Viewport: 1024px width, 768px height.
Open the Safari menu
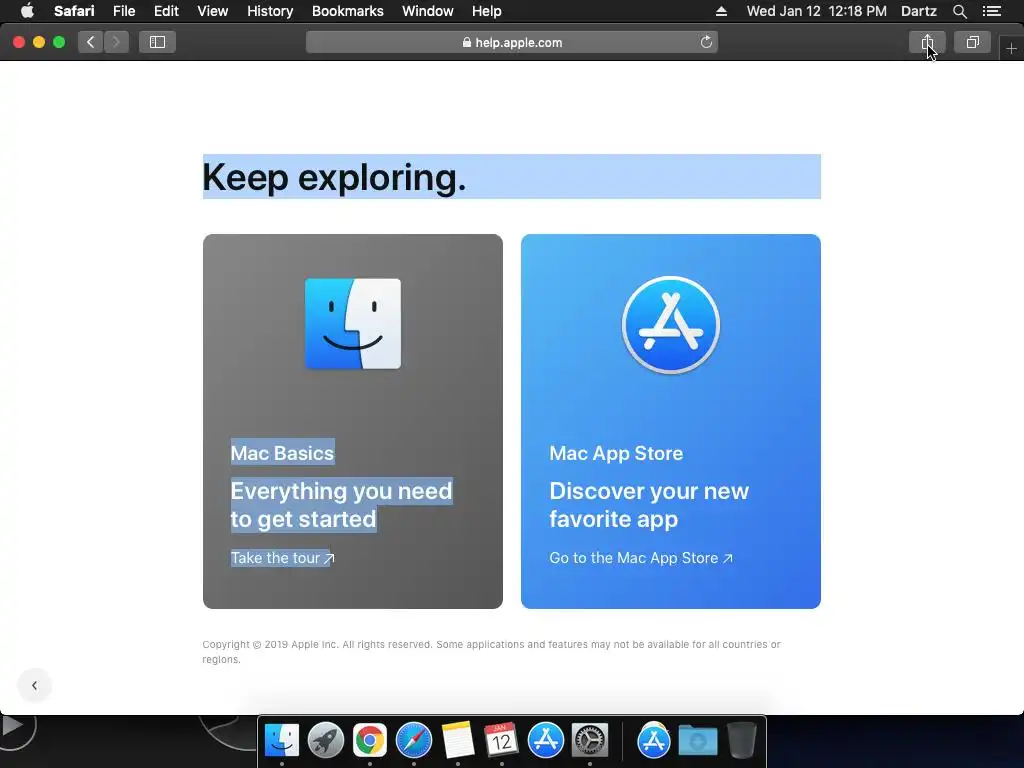74,11
